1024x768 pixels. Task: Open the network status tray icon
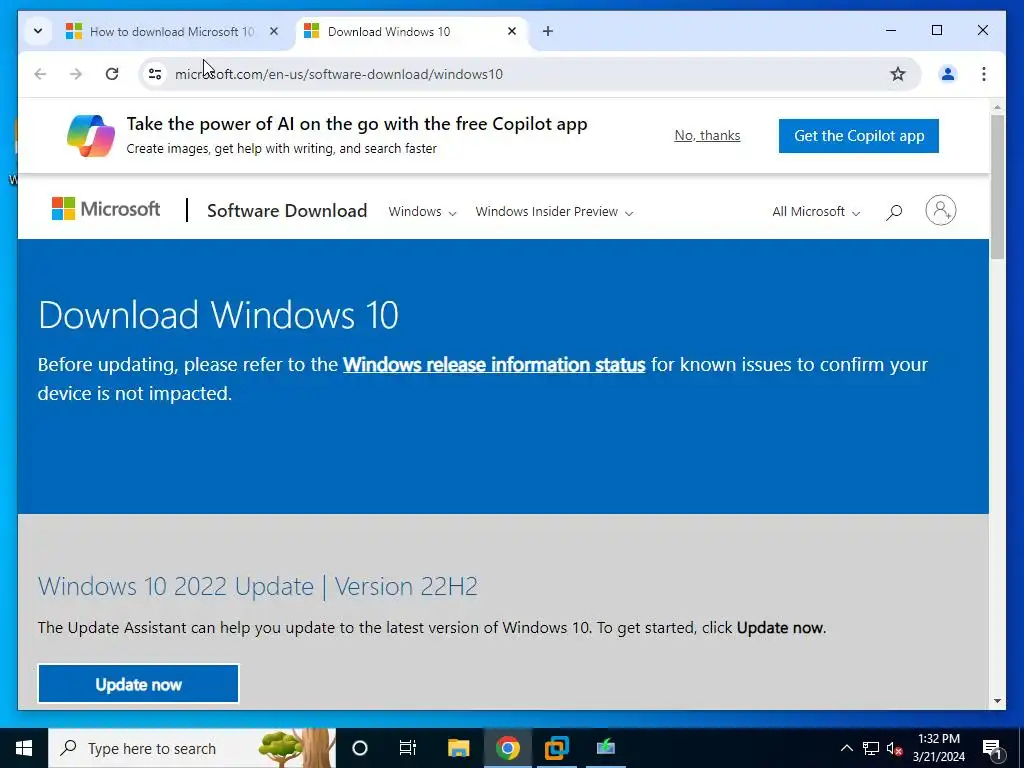(x=871, y=748)
